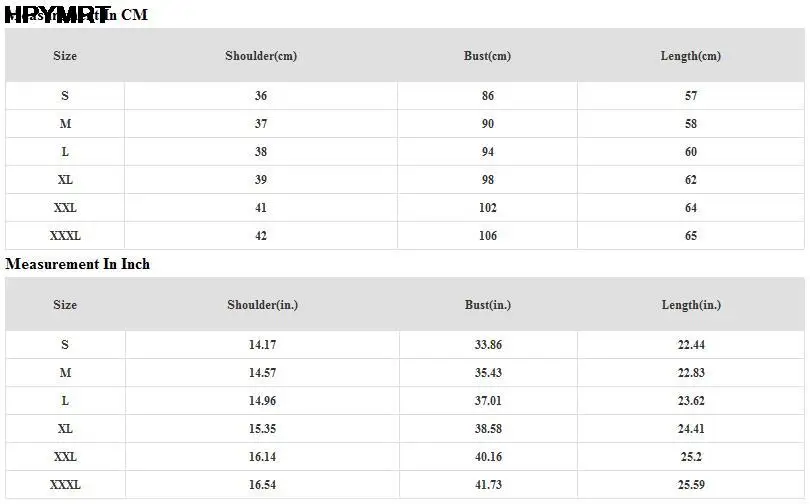810x504 pixels.
Task: Click the Bust(in.) column header
Action: (x=488, y=305)
